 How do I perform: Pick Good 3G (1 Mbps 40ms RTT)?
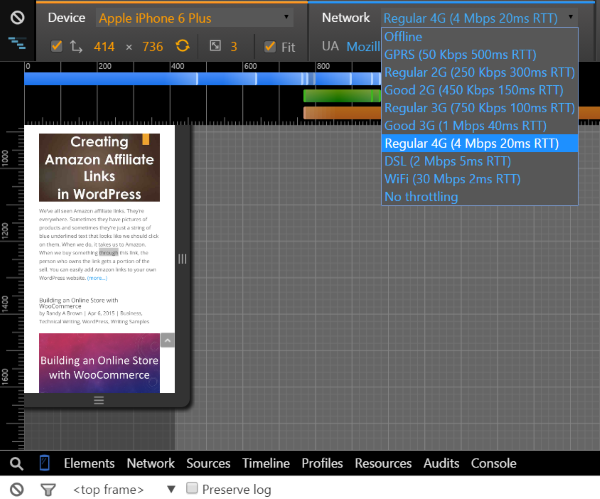[480, 126]
